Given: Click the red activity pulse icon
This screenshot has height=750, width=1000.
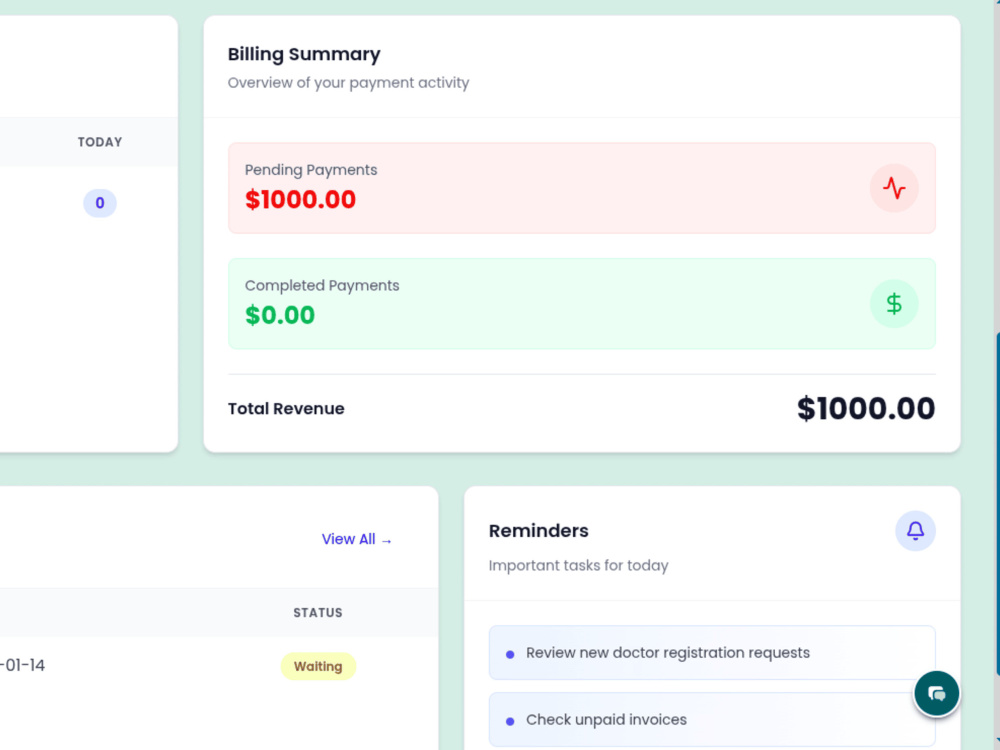Looking at the screenshot, I should pyautogui.click(x=893, y=188).
